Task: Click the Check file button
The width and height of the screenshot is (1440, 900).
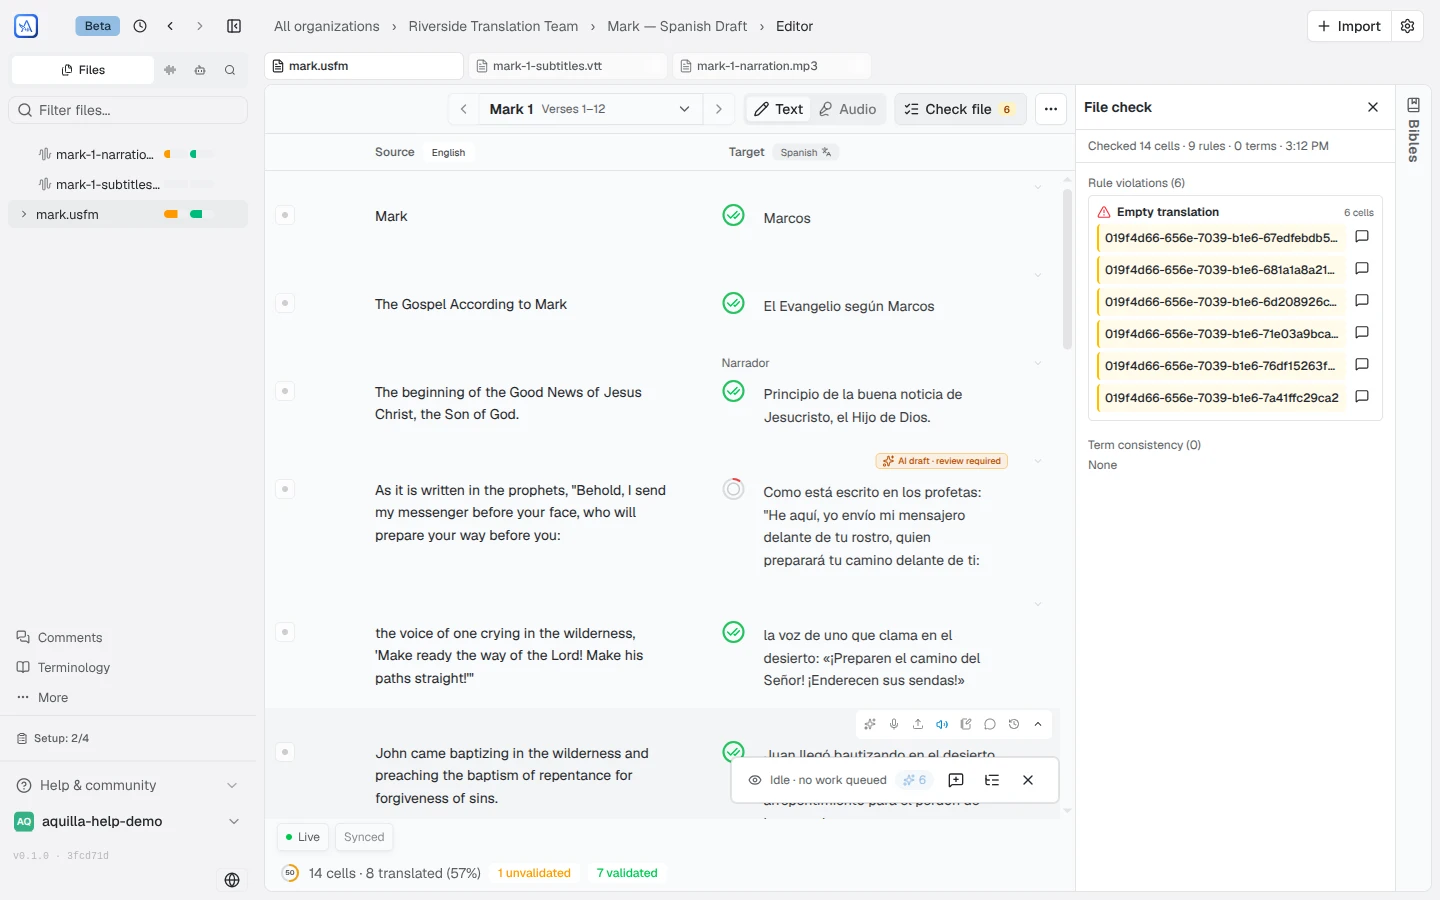Action: tap(960, 109)
